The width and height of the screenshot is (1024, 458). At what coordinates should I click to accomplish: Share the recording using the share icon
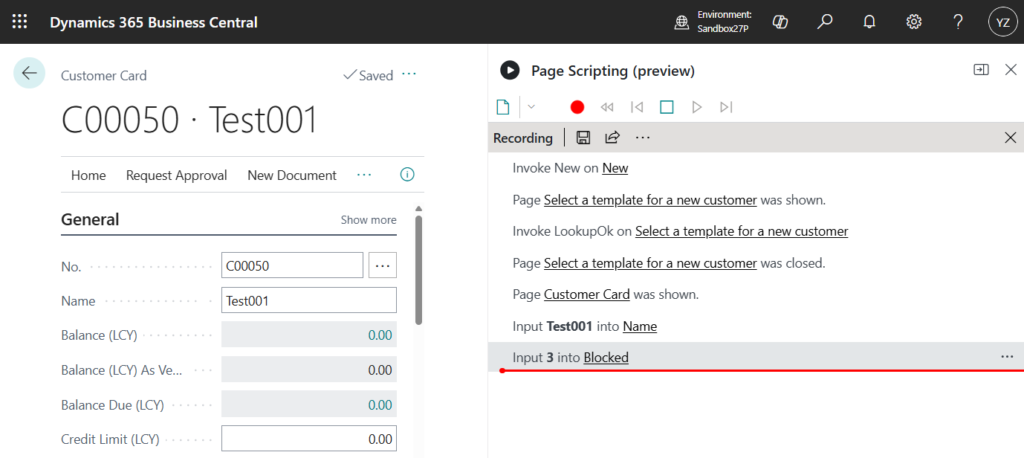[x=612, y=138]
